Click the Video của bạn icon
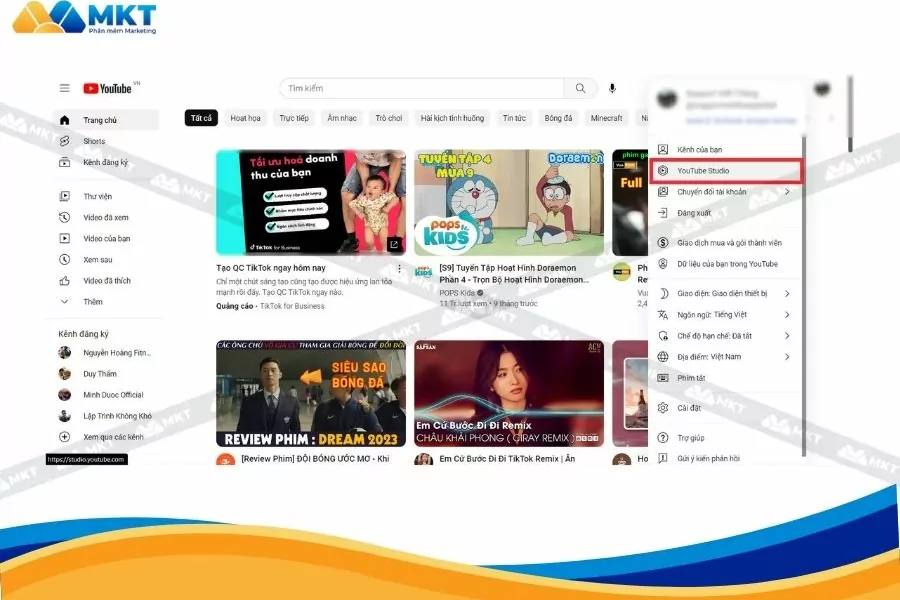 coord(65,238)
